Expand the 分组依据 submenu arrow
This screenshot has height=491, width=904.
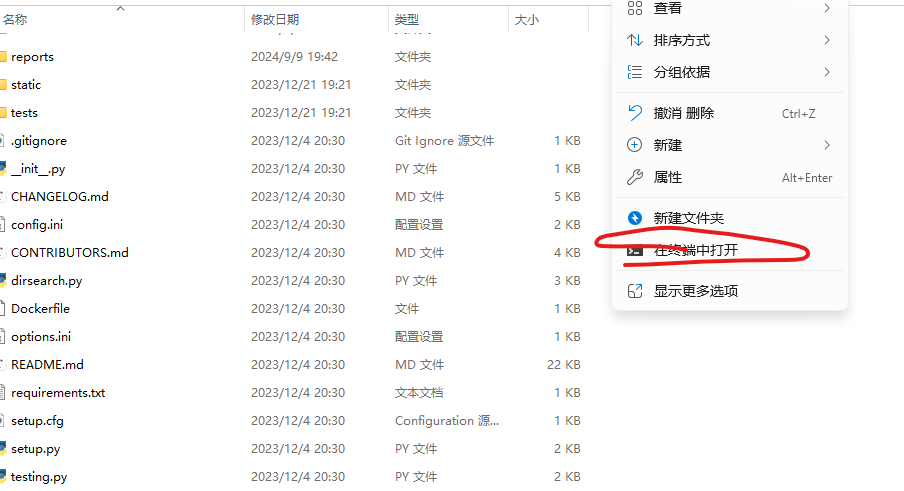(827, 72)
